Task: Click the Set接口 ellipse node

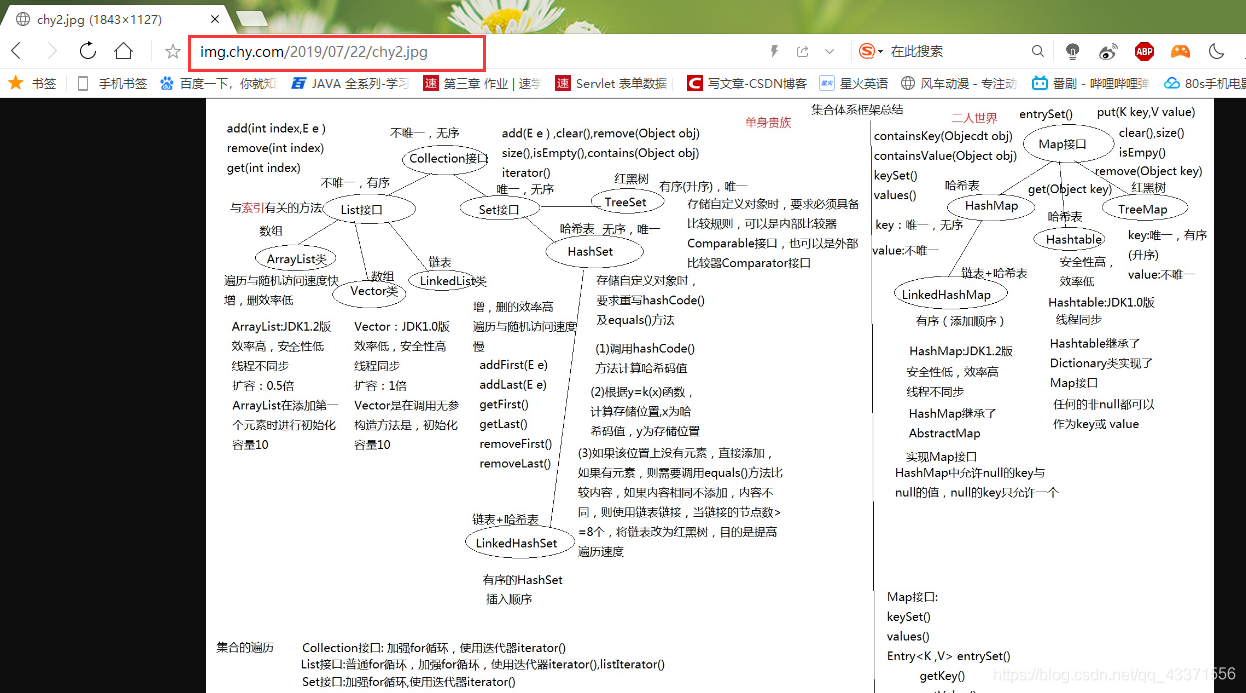Action: click(499, 208)
